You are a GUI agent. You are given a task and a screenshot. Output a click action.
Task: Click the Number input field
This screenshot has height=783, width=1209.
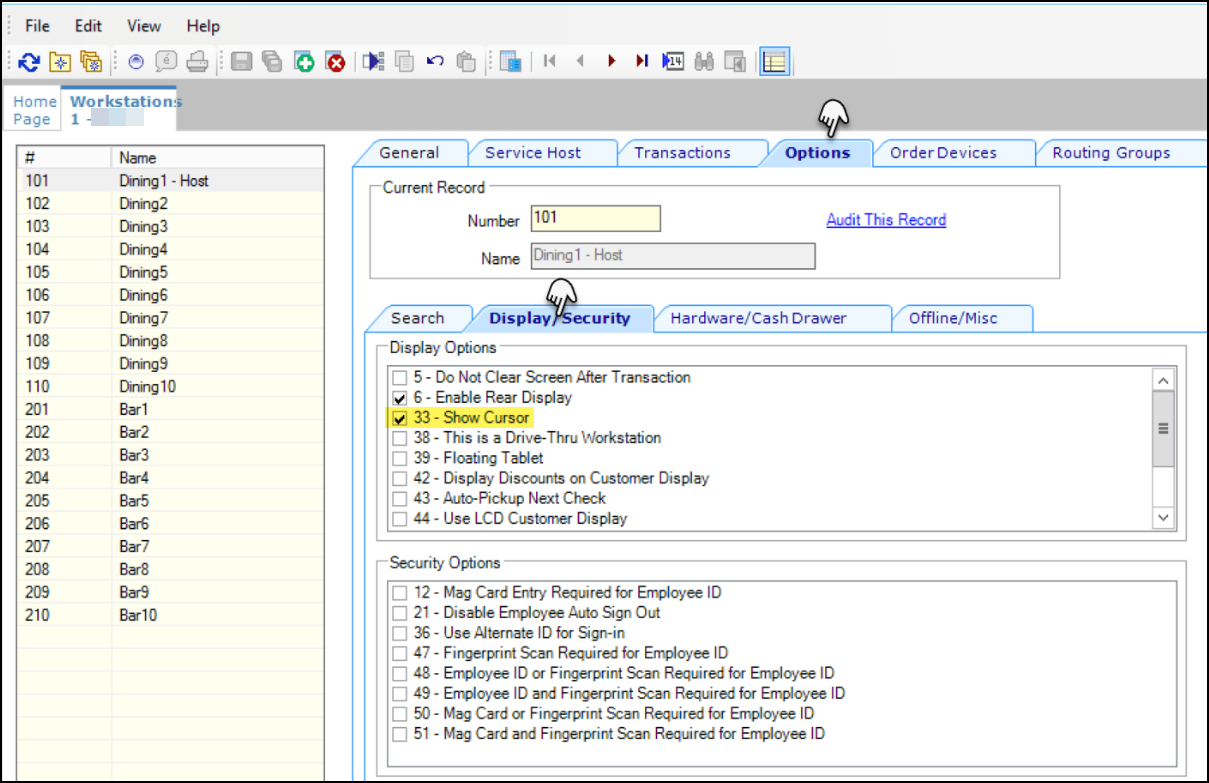[595, 218]
